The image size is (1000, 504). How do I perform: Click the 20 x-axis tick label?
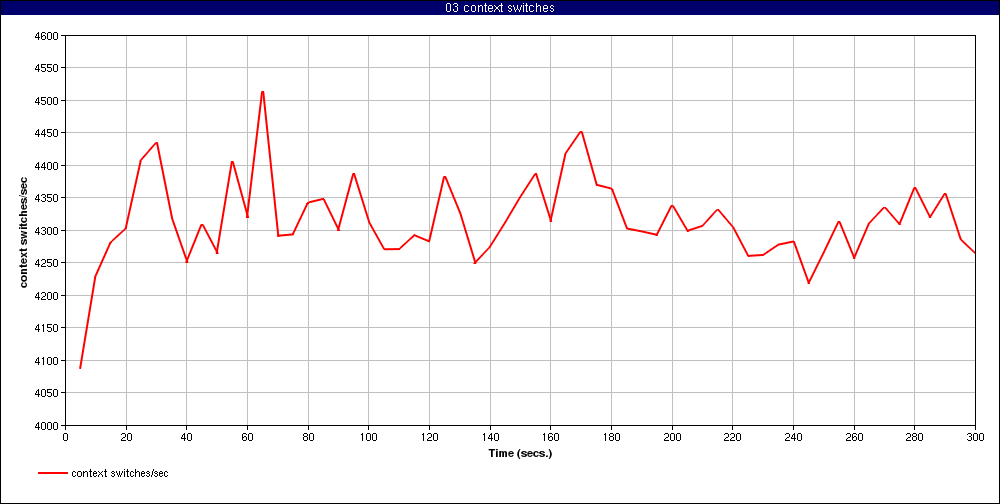pos(126,437)
